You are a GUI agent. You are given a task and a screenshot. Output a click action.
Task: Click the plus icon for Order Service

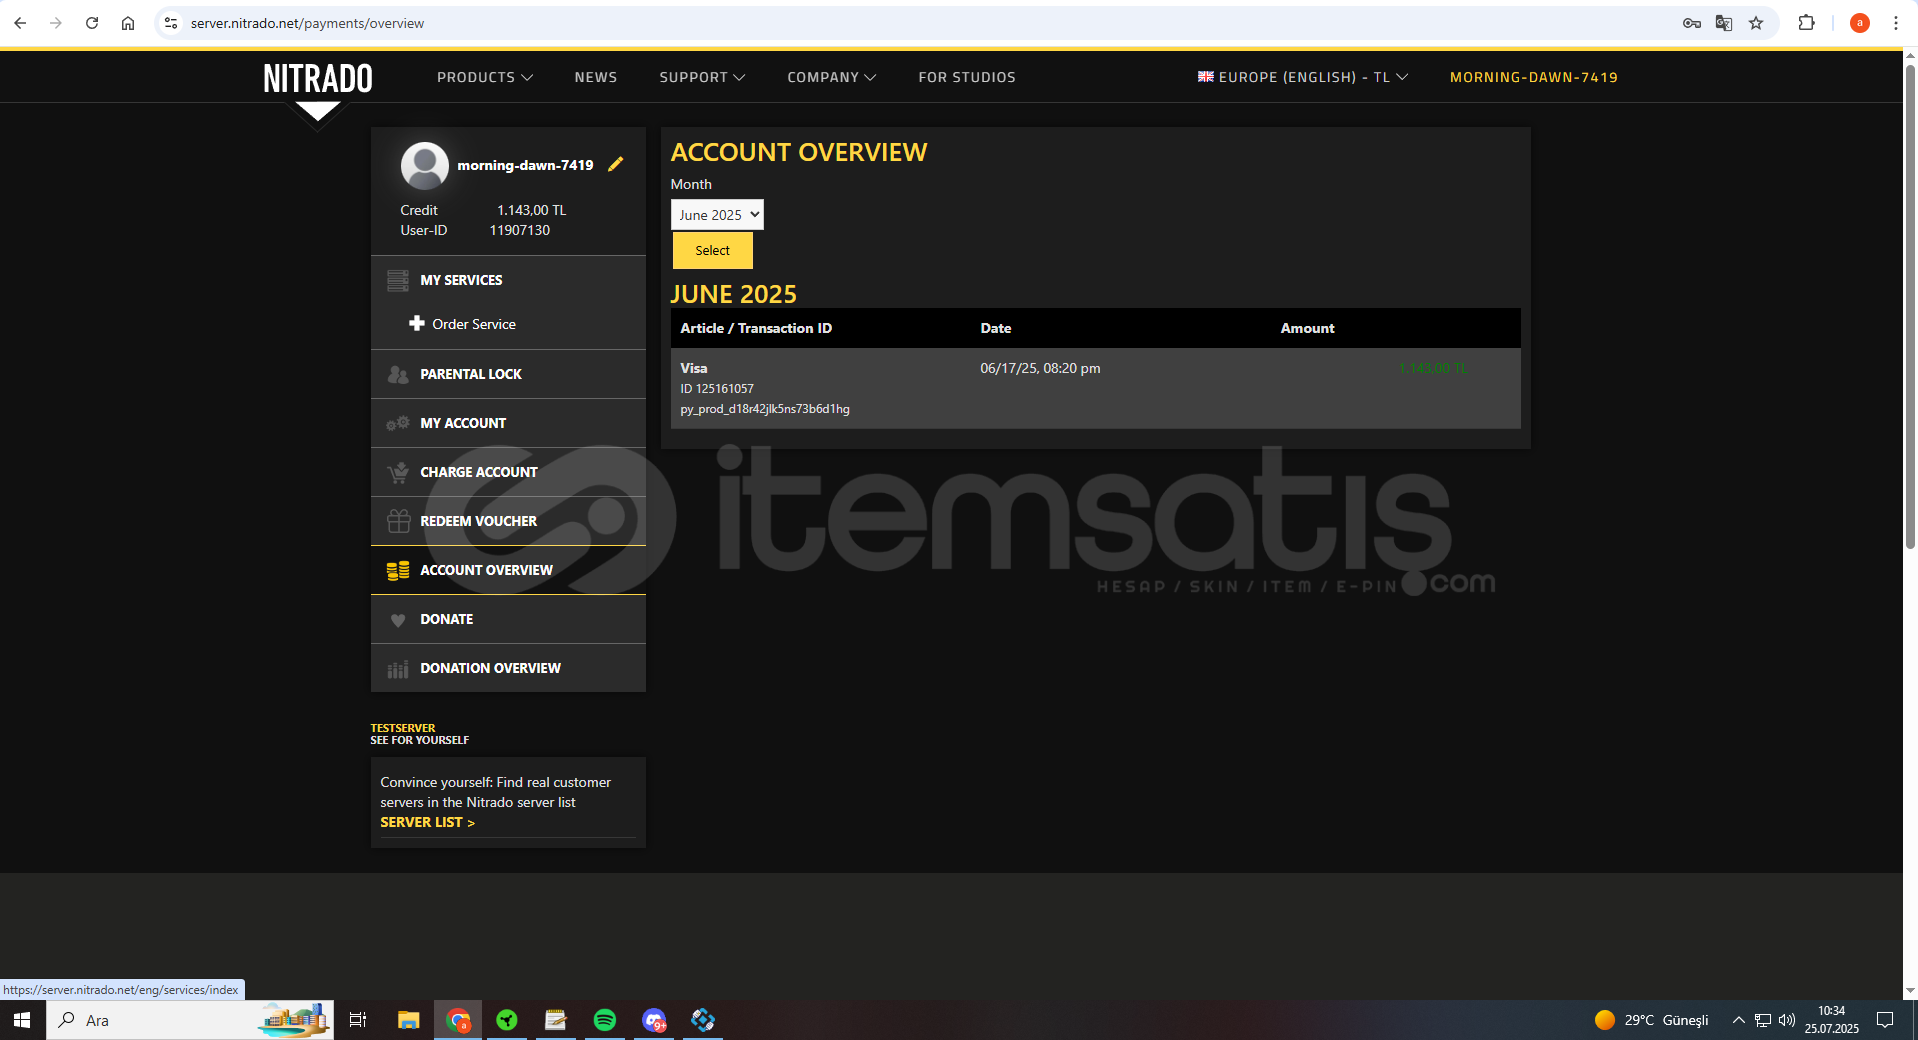(x=417, y=323)
